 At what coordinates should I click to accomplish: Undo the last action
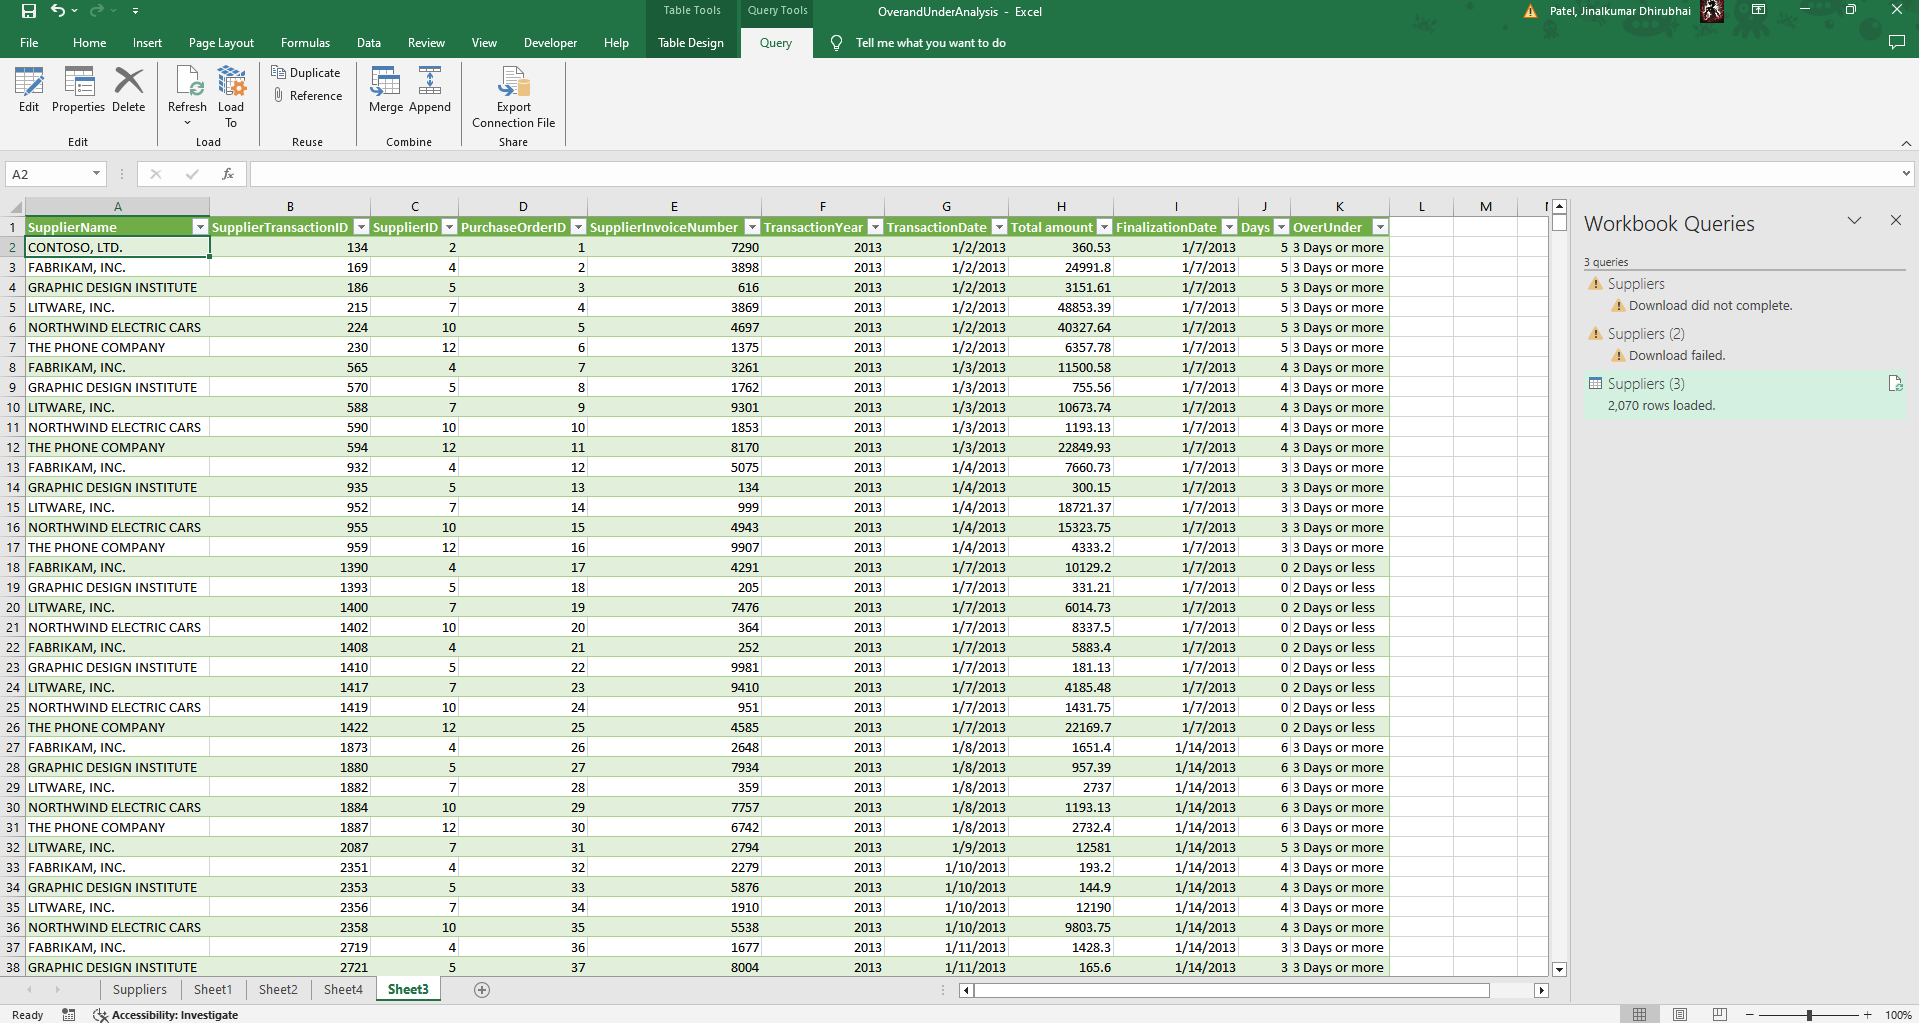tap(58, 11)
